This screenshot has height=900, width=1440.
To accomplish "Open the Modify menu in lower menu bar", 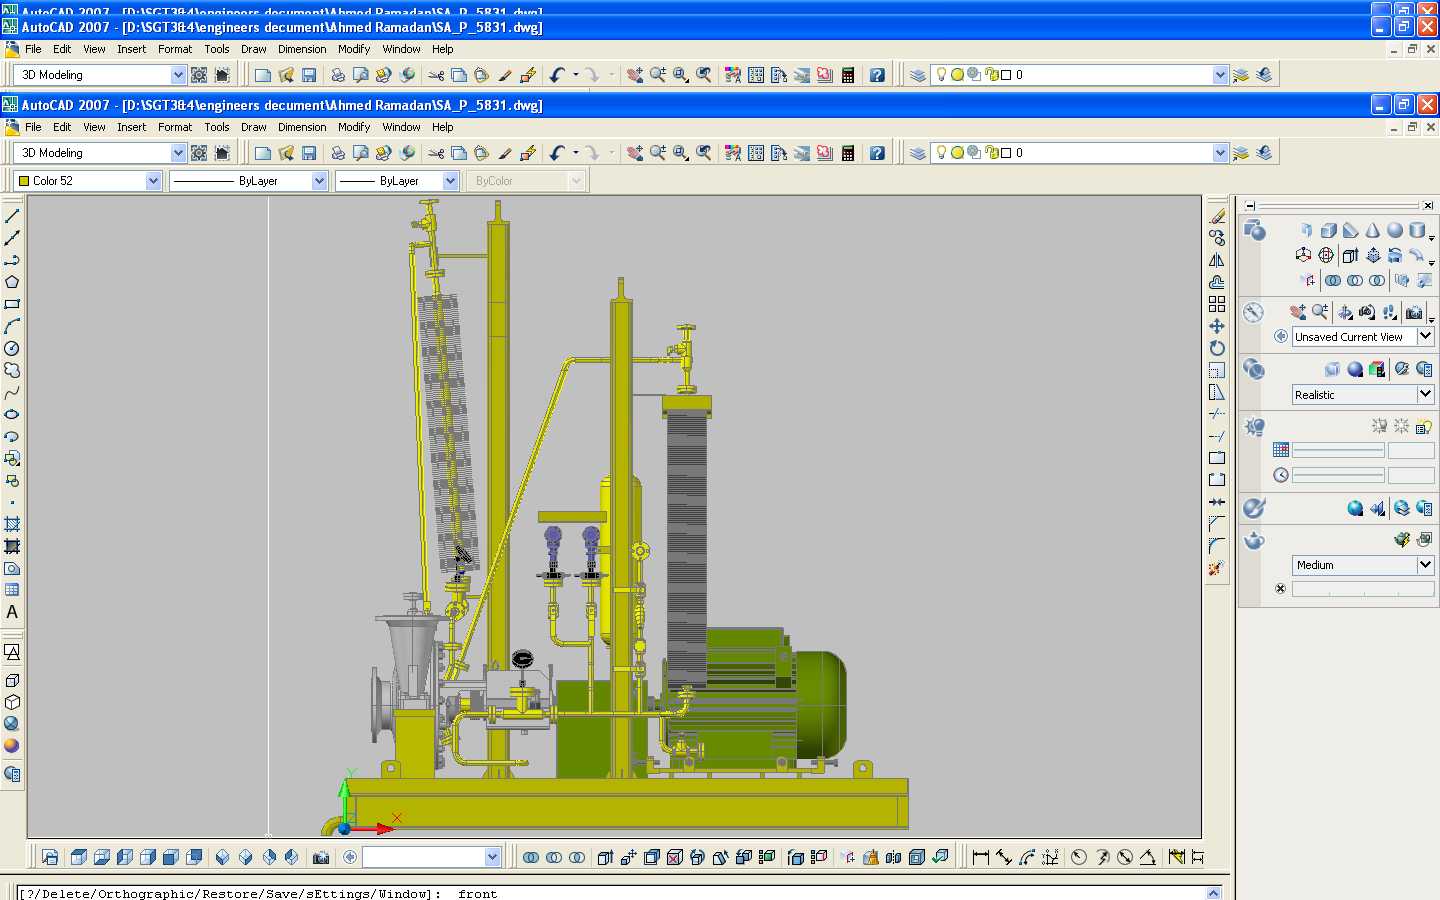I will (354, 127).
